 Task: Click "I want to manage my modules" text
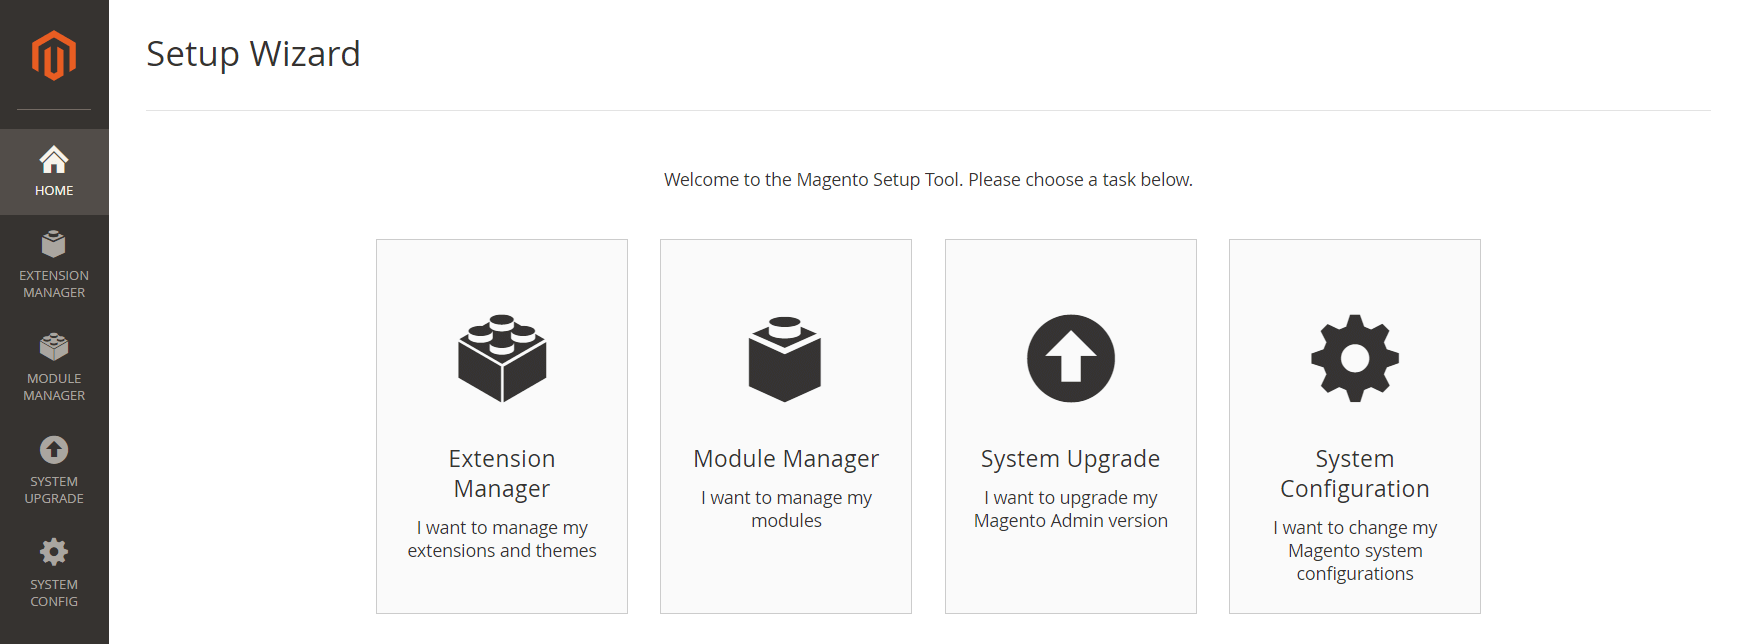click(x=786, y=509)
